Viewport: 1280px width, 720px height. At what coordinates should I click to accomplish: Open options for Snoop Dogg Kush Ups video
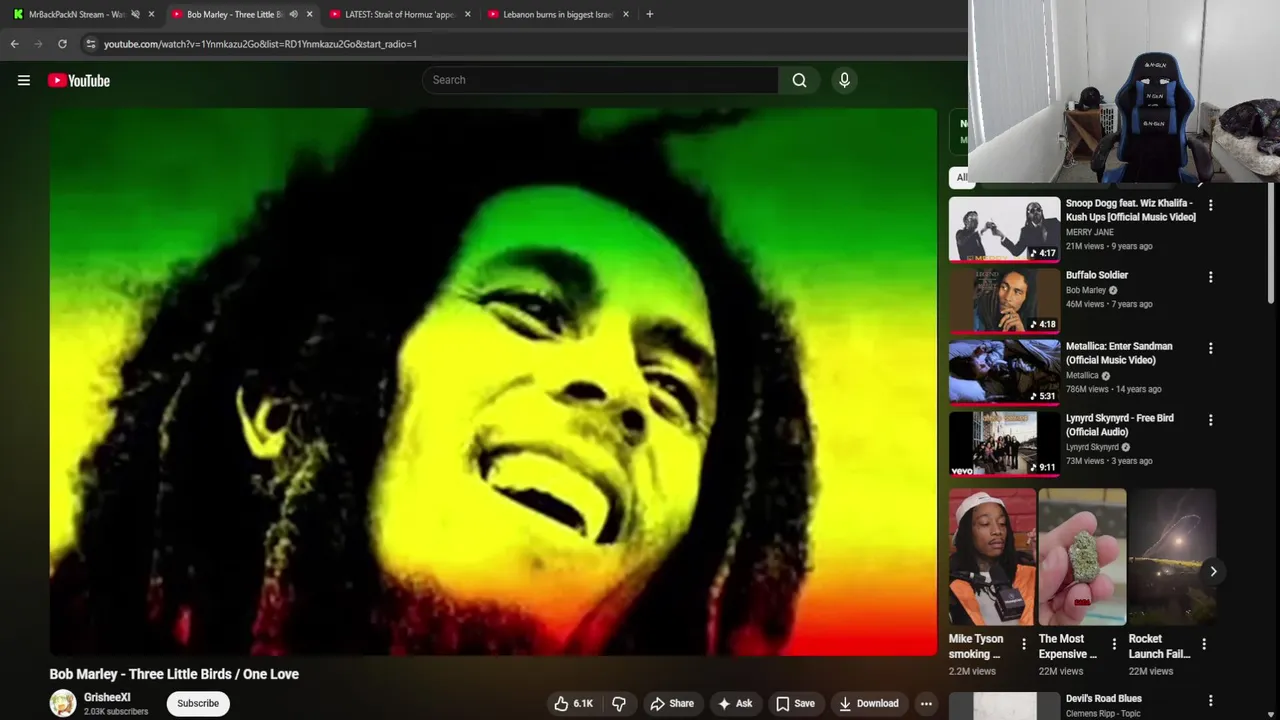(x=1210, y=205)
